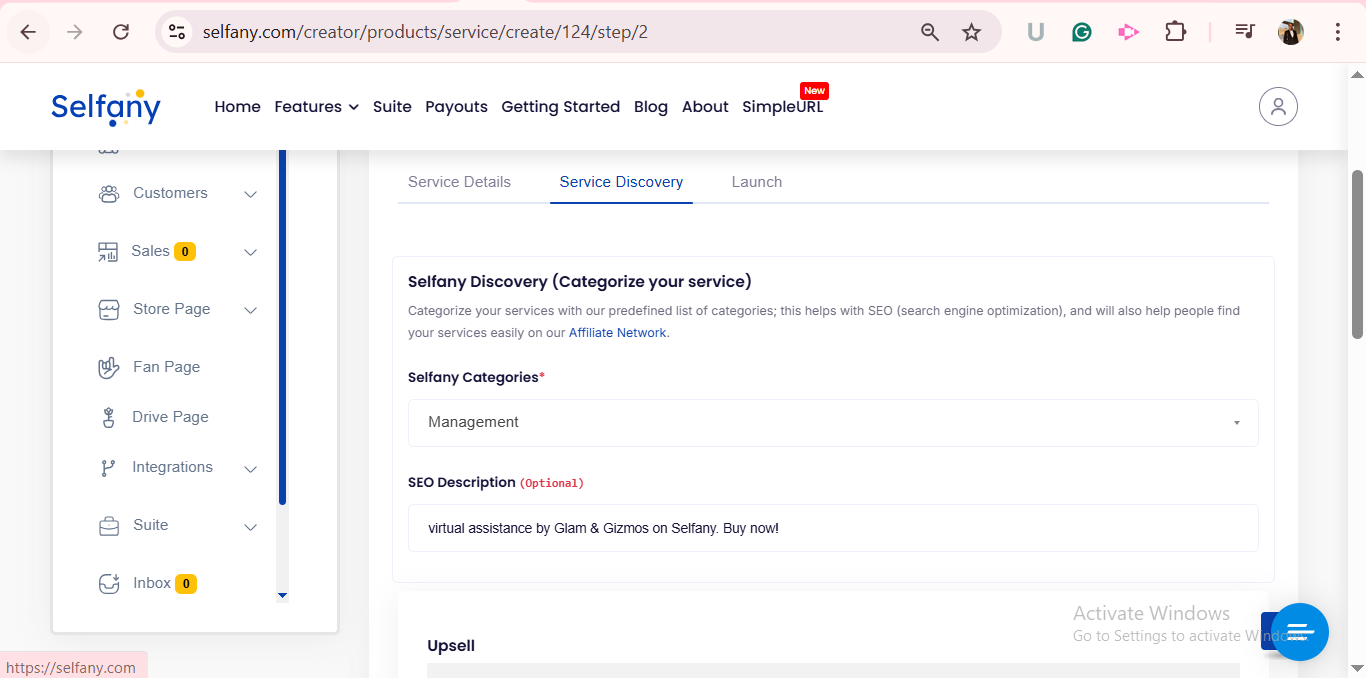Screen dimensions: 1366x678
Task: Click the Suite briefcase icon
Action: point(109,526)
